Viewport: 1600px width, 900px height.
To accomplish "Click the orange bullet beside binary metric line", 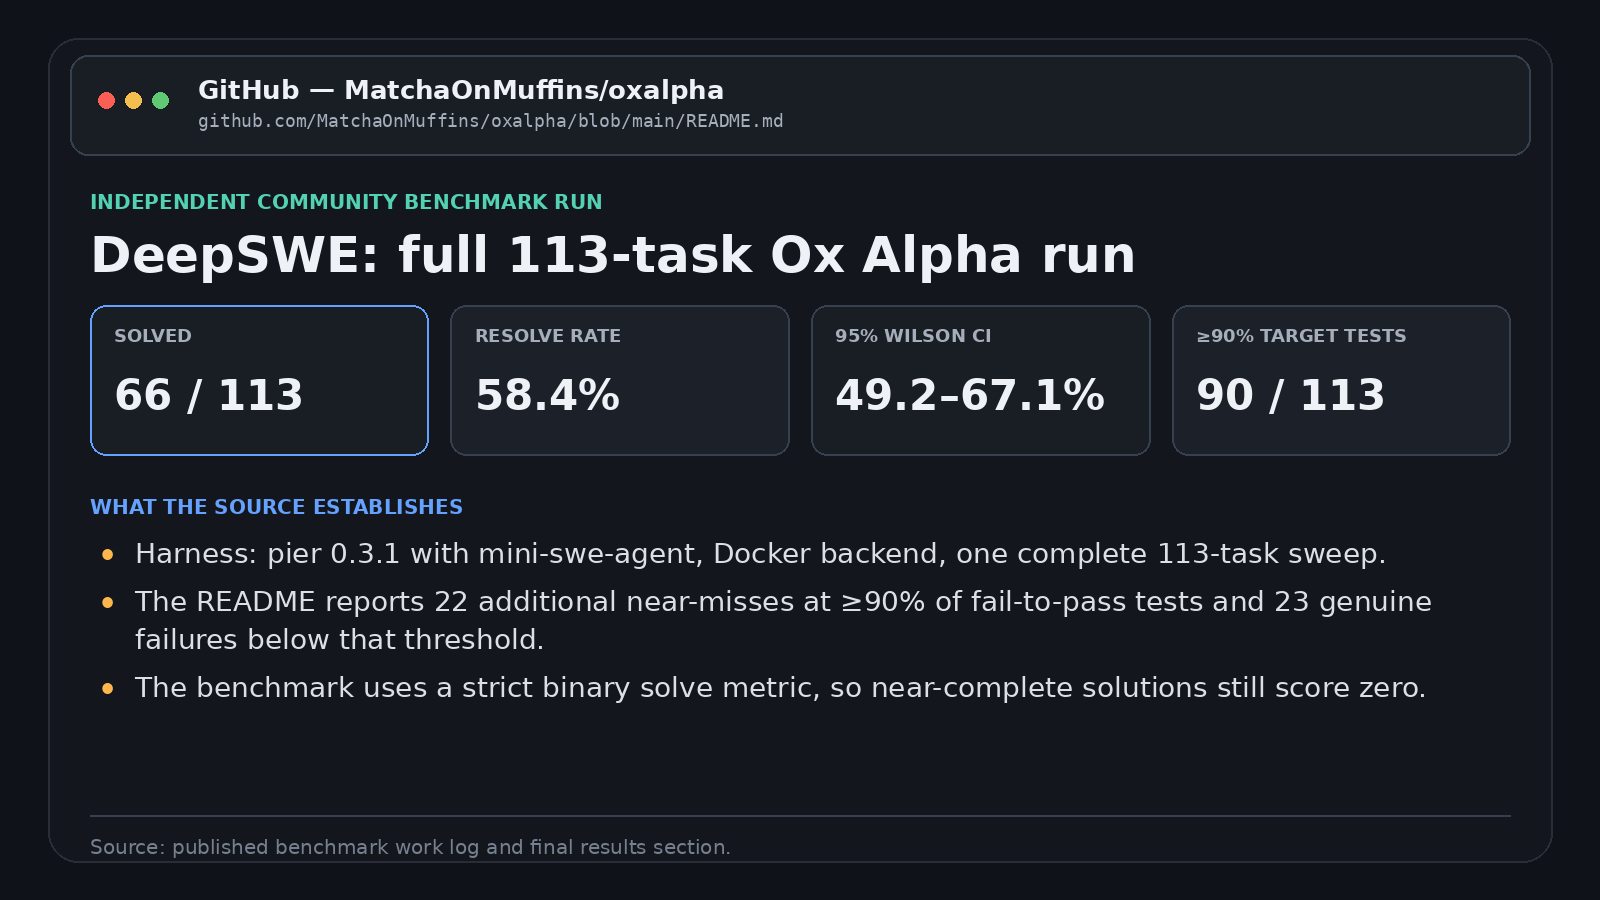I will click(x=107, y=688).
